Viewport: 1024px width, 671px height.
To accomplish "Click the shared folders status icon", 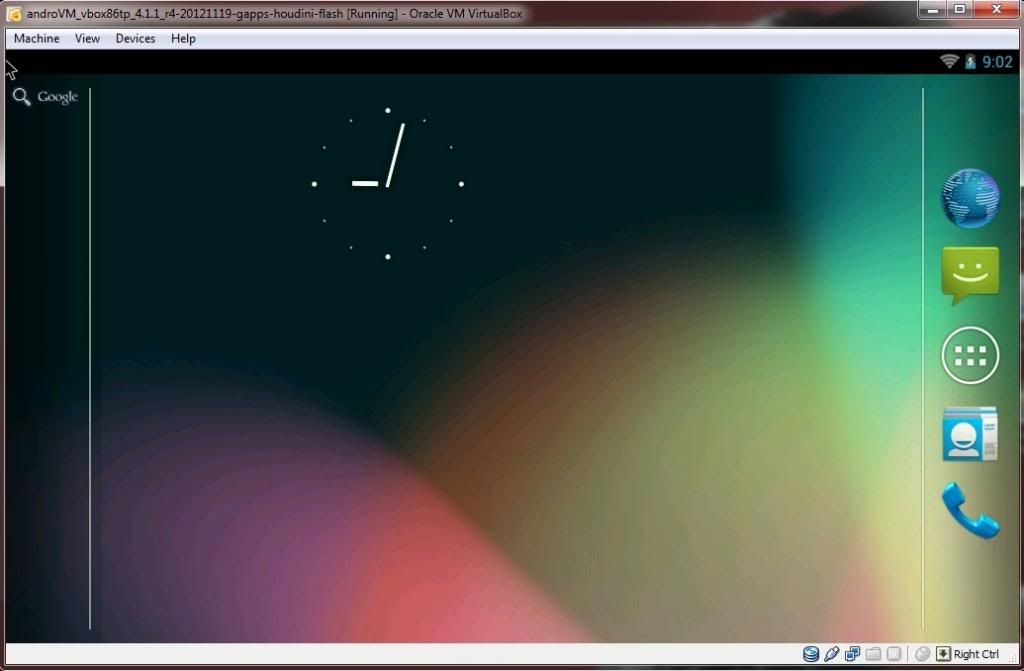I will pyautogui.click(x=873, y=653).
